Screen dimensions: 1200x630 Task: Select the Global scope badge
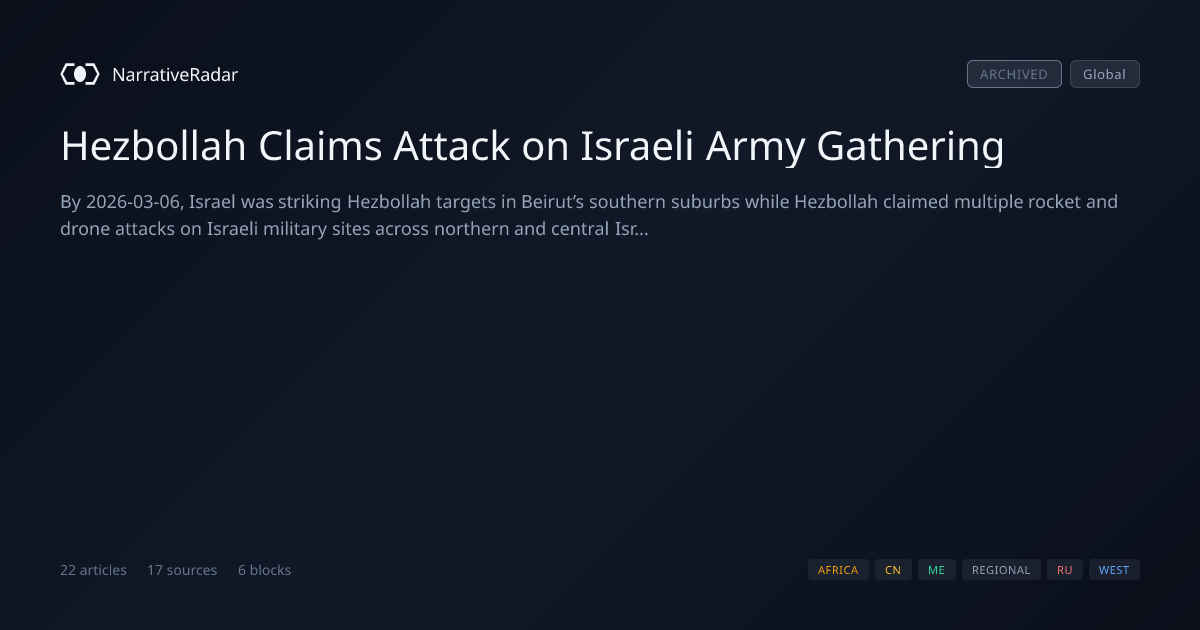pos(1105,74)
